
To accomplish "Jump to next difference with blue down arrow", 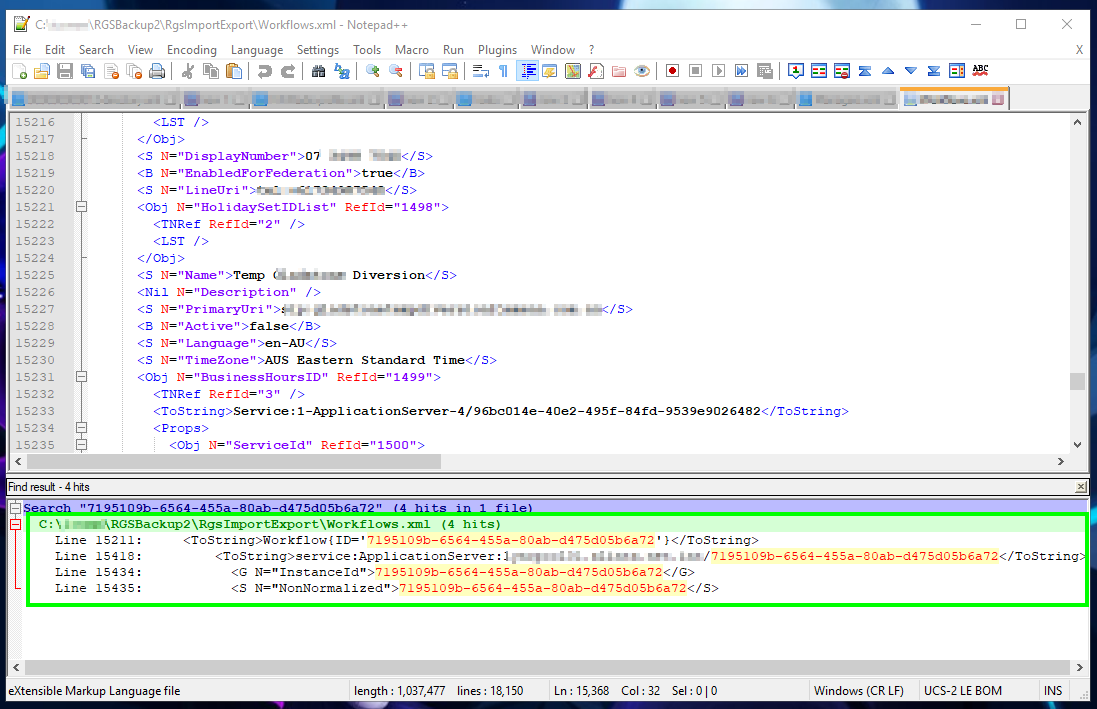I will click(911, 71).
